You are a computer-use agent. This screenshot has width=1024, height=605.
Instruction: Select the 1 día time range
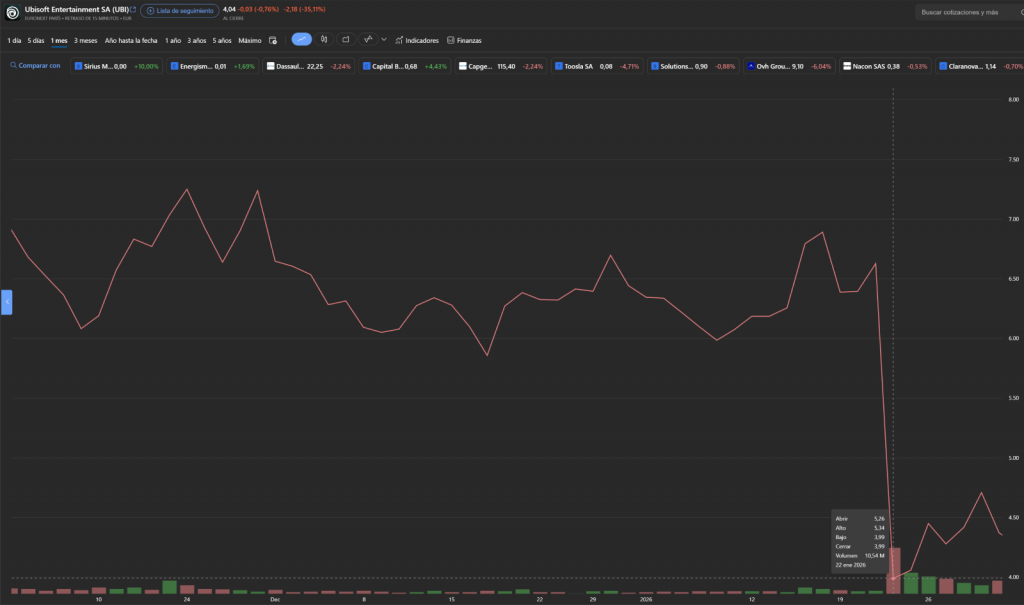click(14, 40)
